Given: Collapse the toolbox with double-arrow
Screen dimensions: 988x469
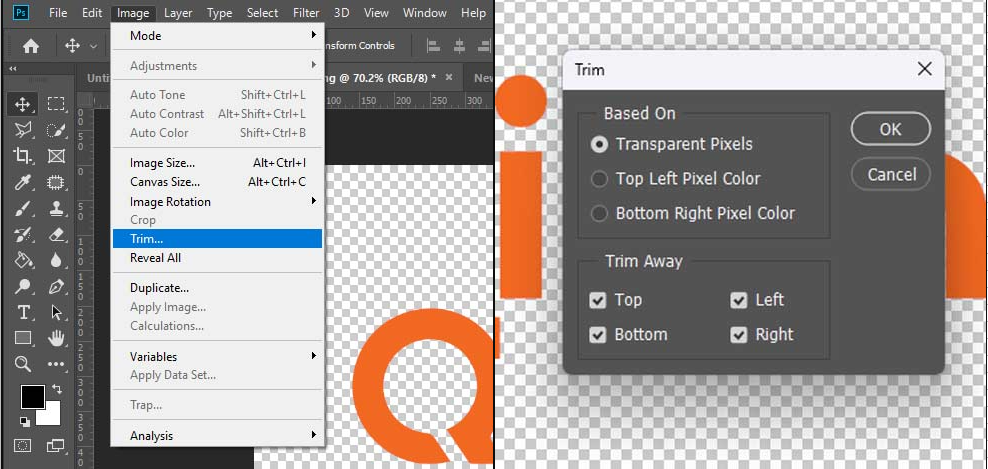Looking at the screenshot, I should 13,69.
